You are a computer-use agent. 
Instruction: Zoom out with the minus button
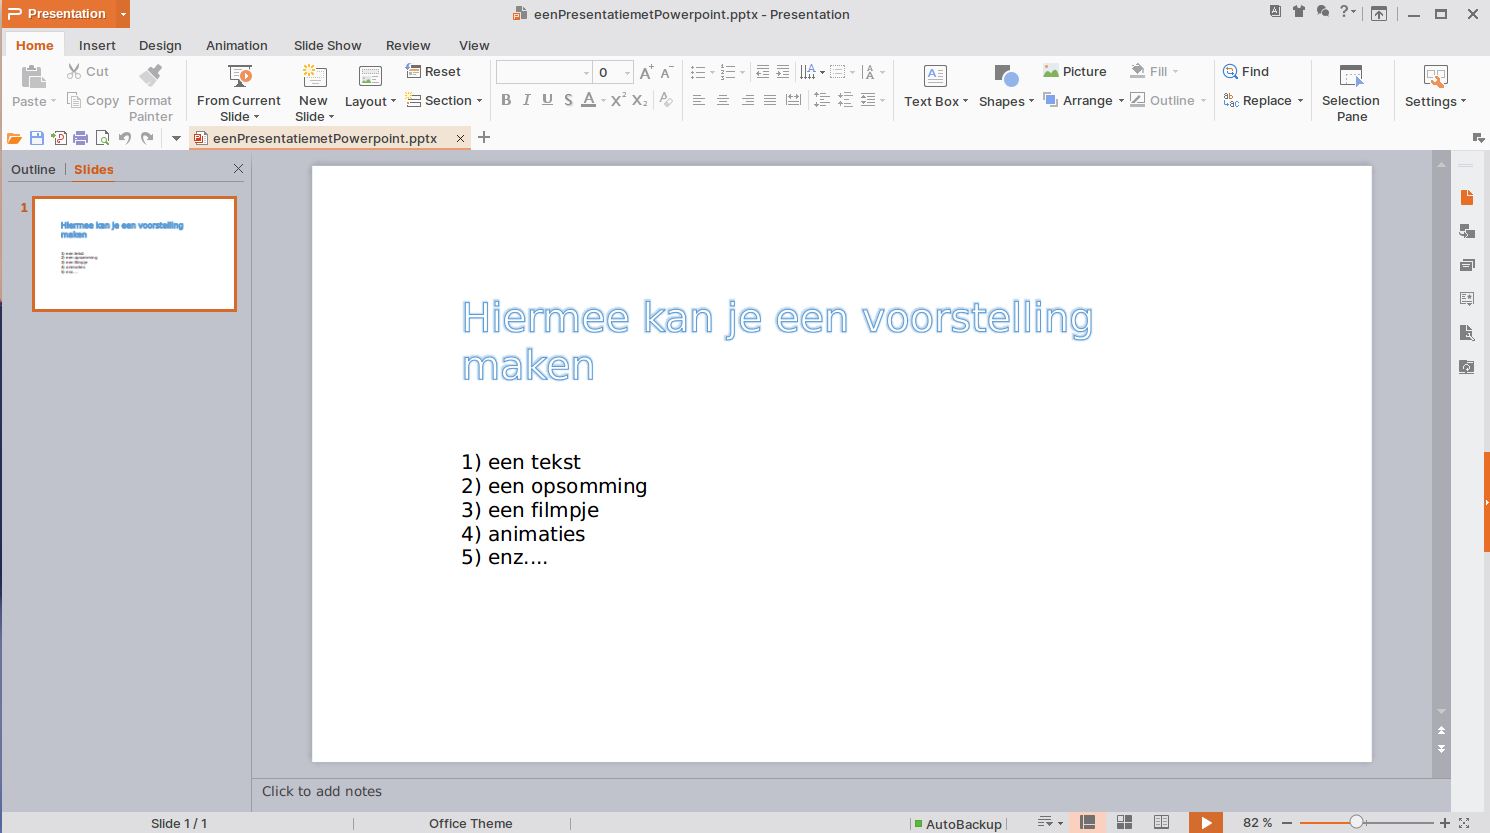click(1287, 822)
